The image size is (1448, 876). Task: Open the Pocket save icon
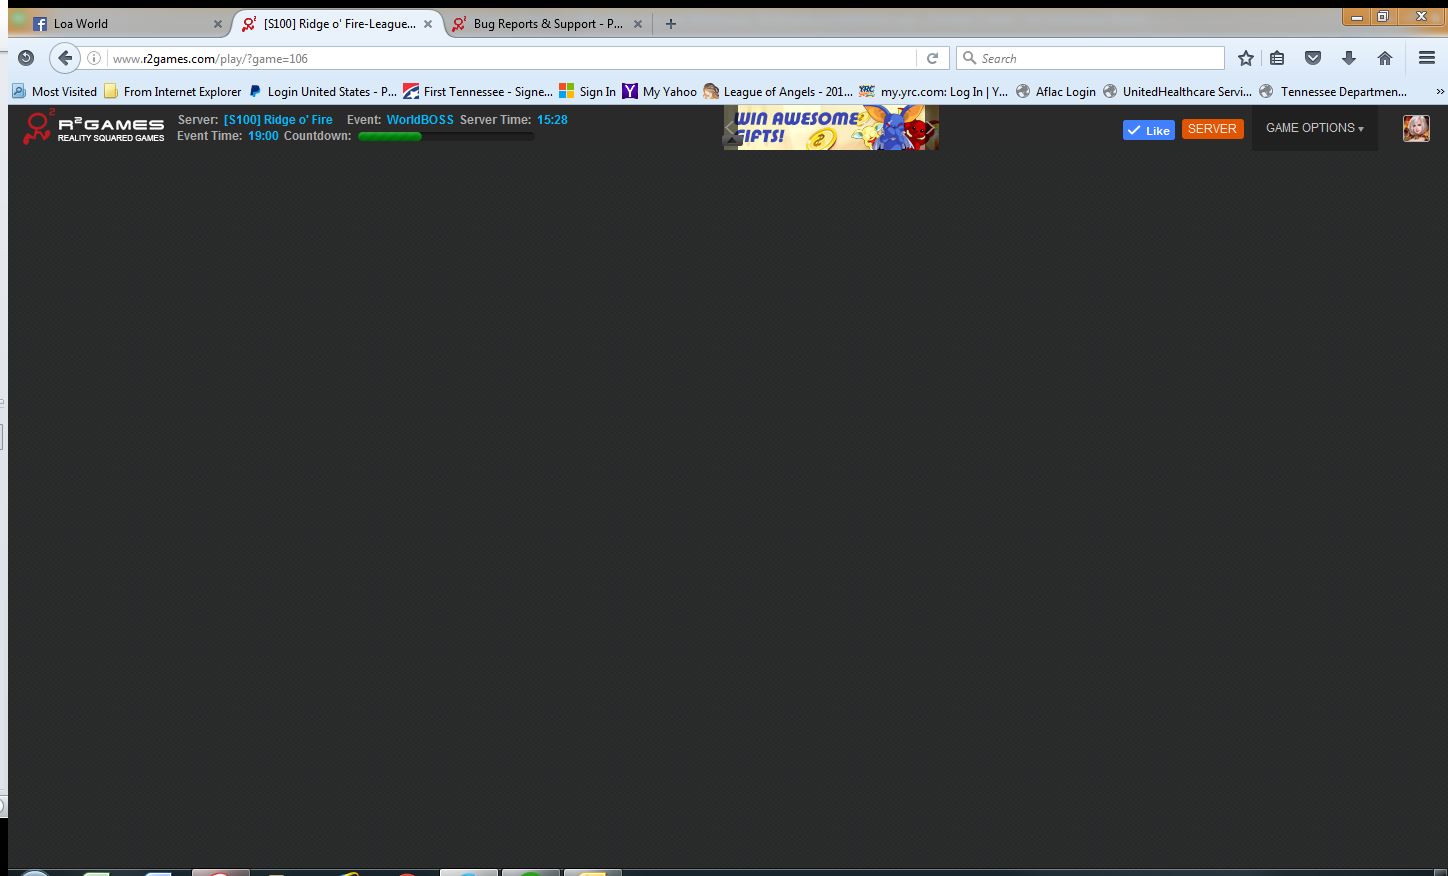[x=1313, y=58]
